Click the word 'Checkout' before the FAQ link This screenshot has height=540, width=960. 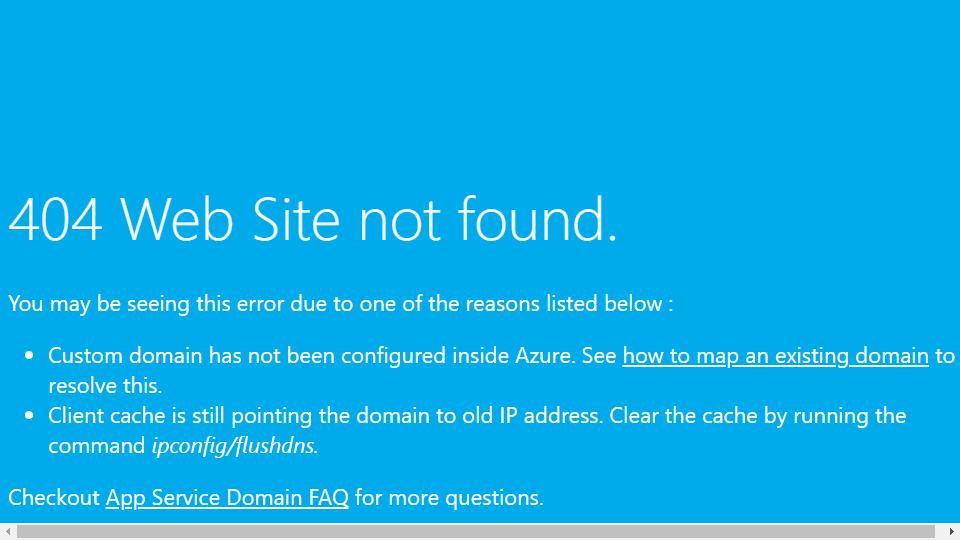point(54,498)
